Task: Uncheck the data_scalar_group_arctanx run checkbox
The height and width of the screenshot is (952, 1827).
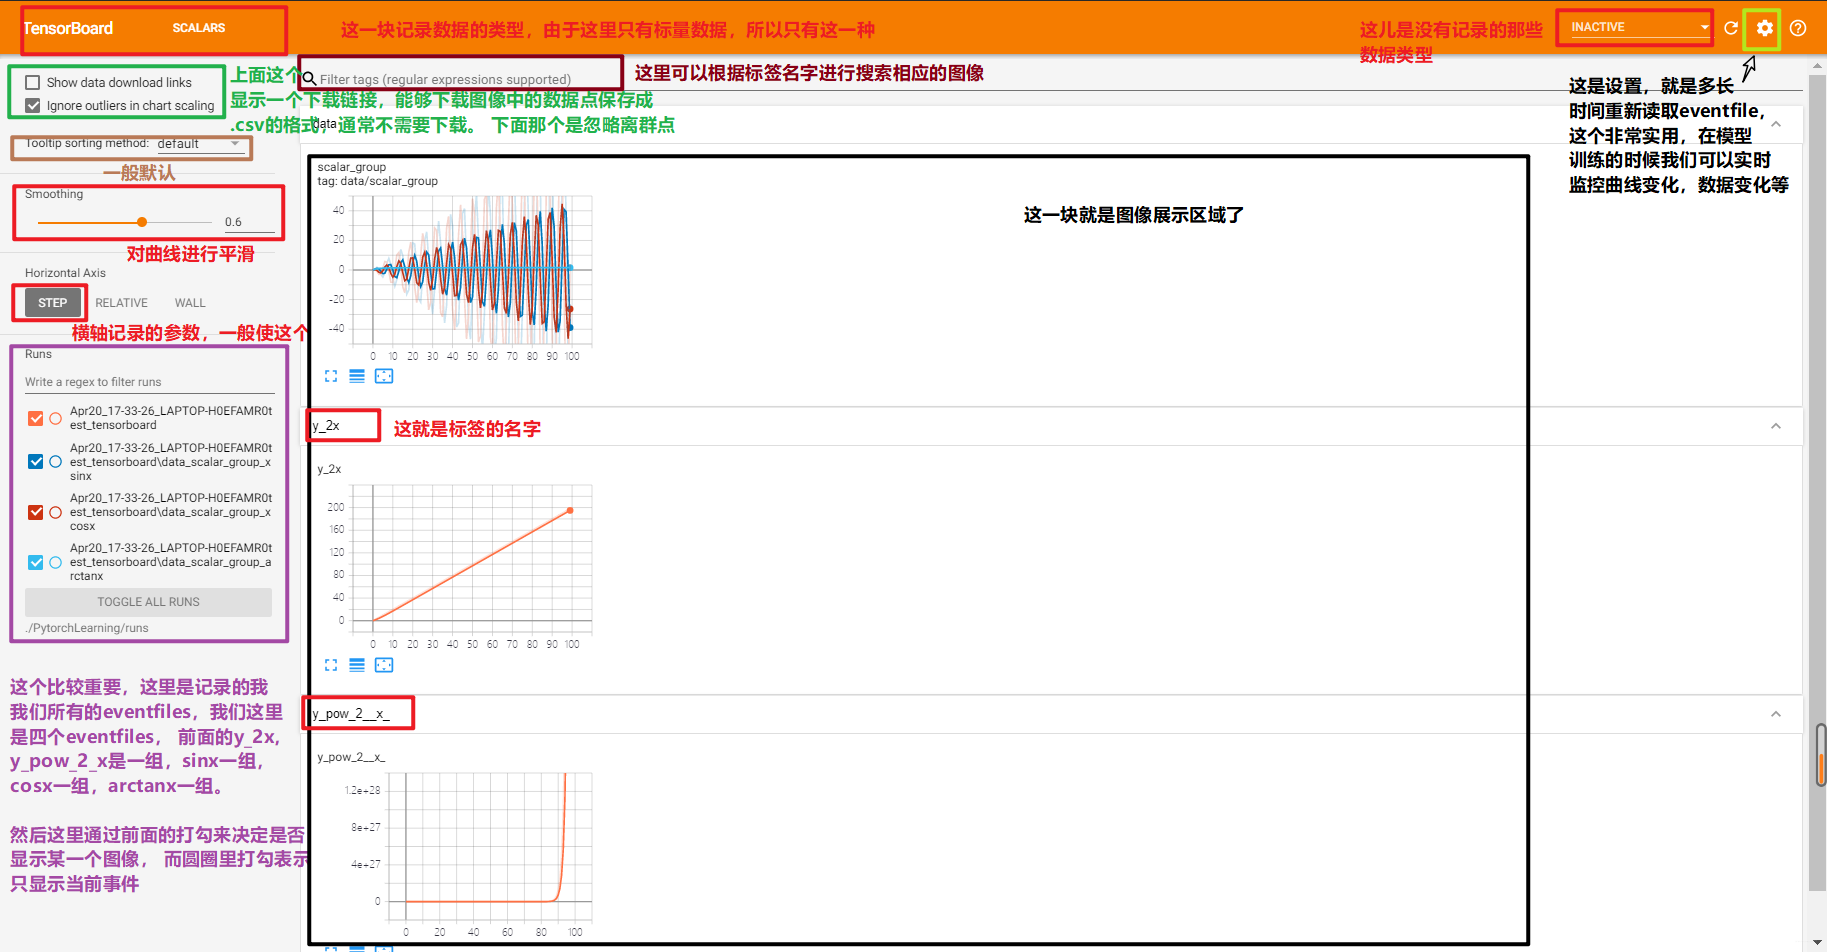Action: (36, 562)
